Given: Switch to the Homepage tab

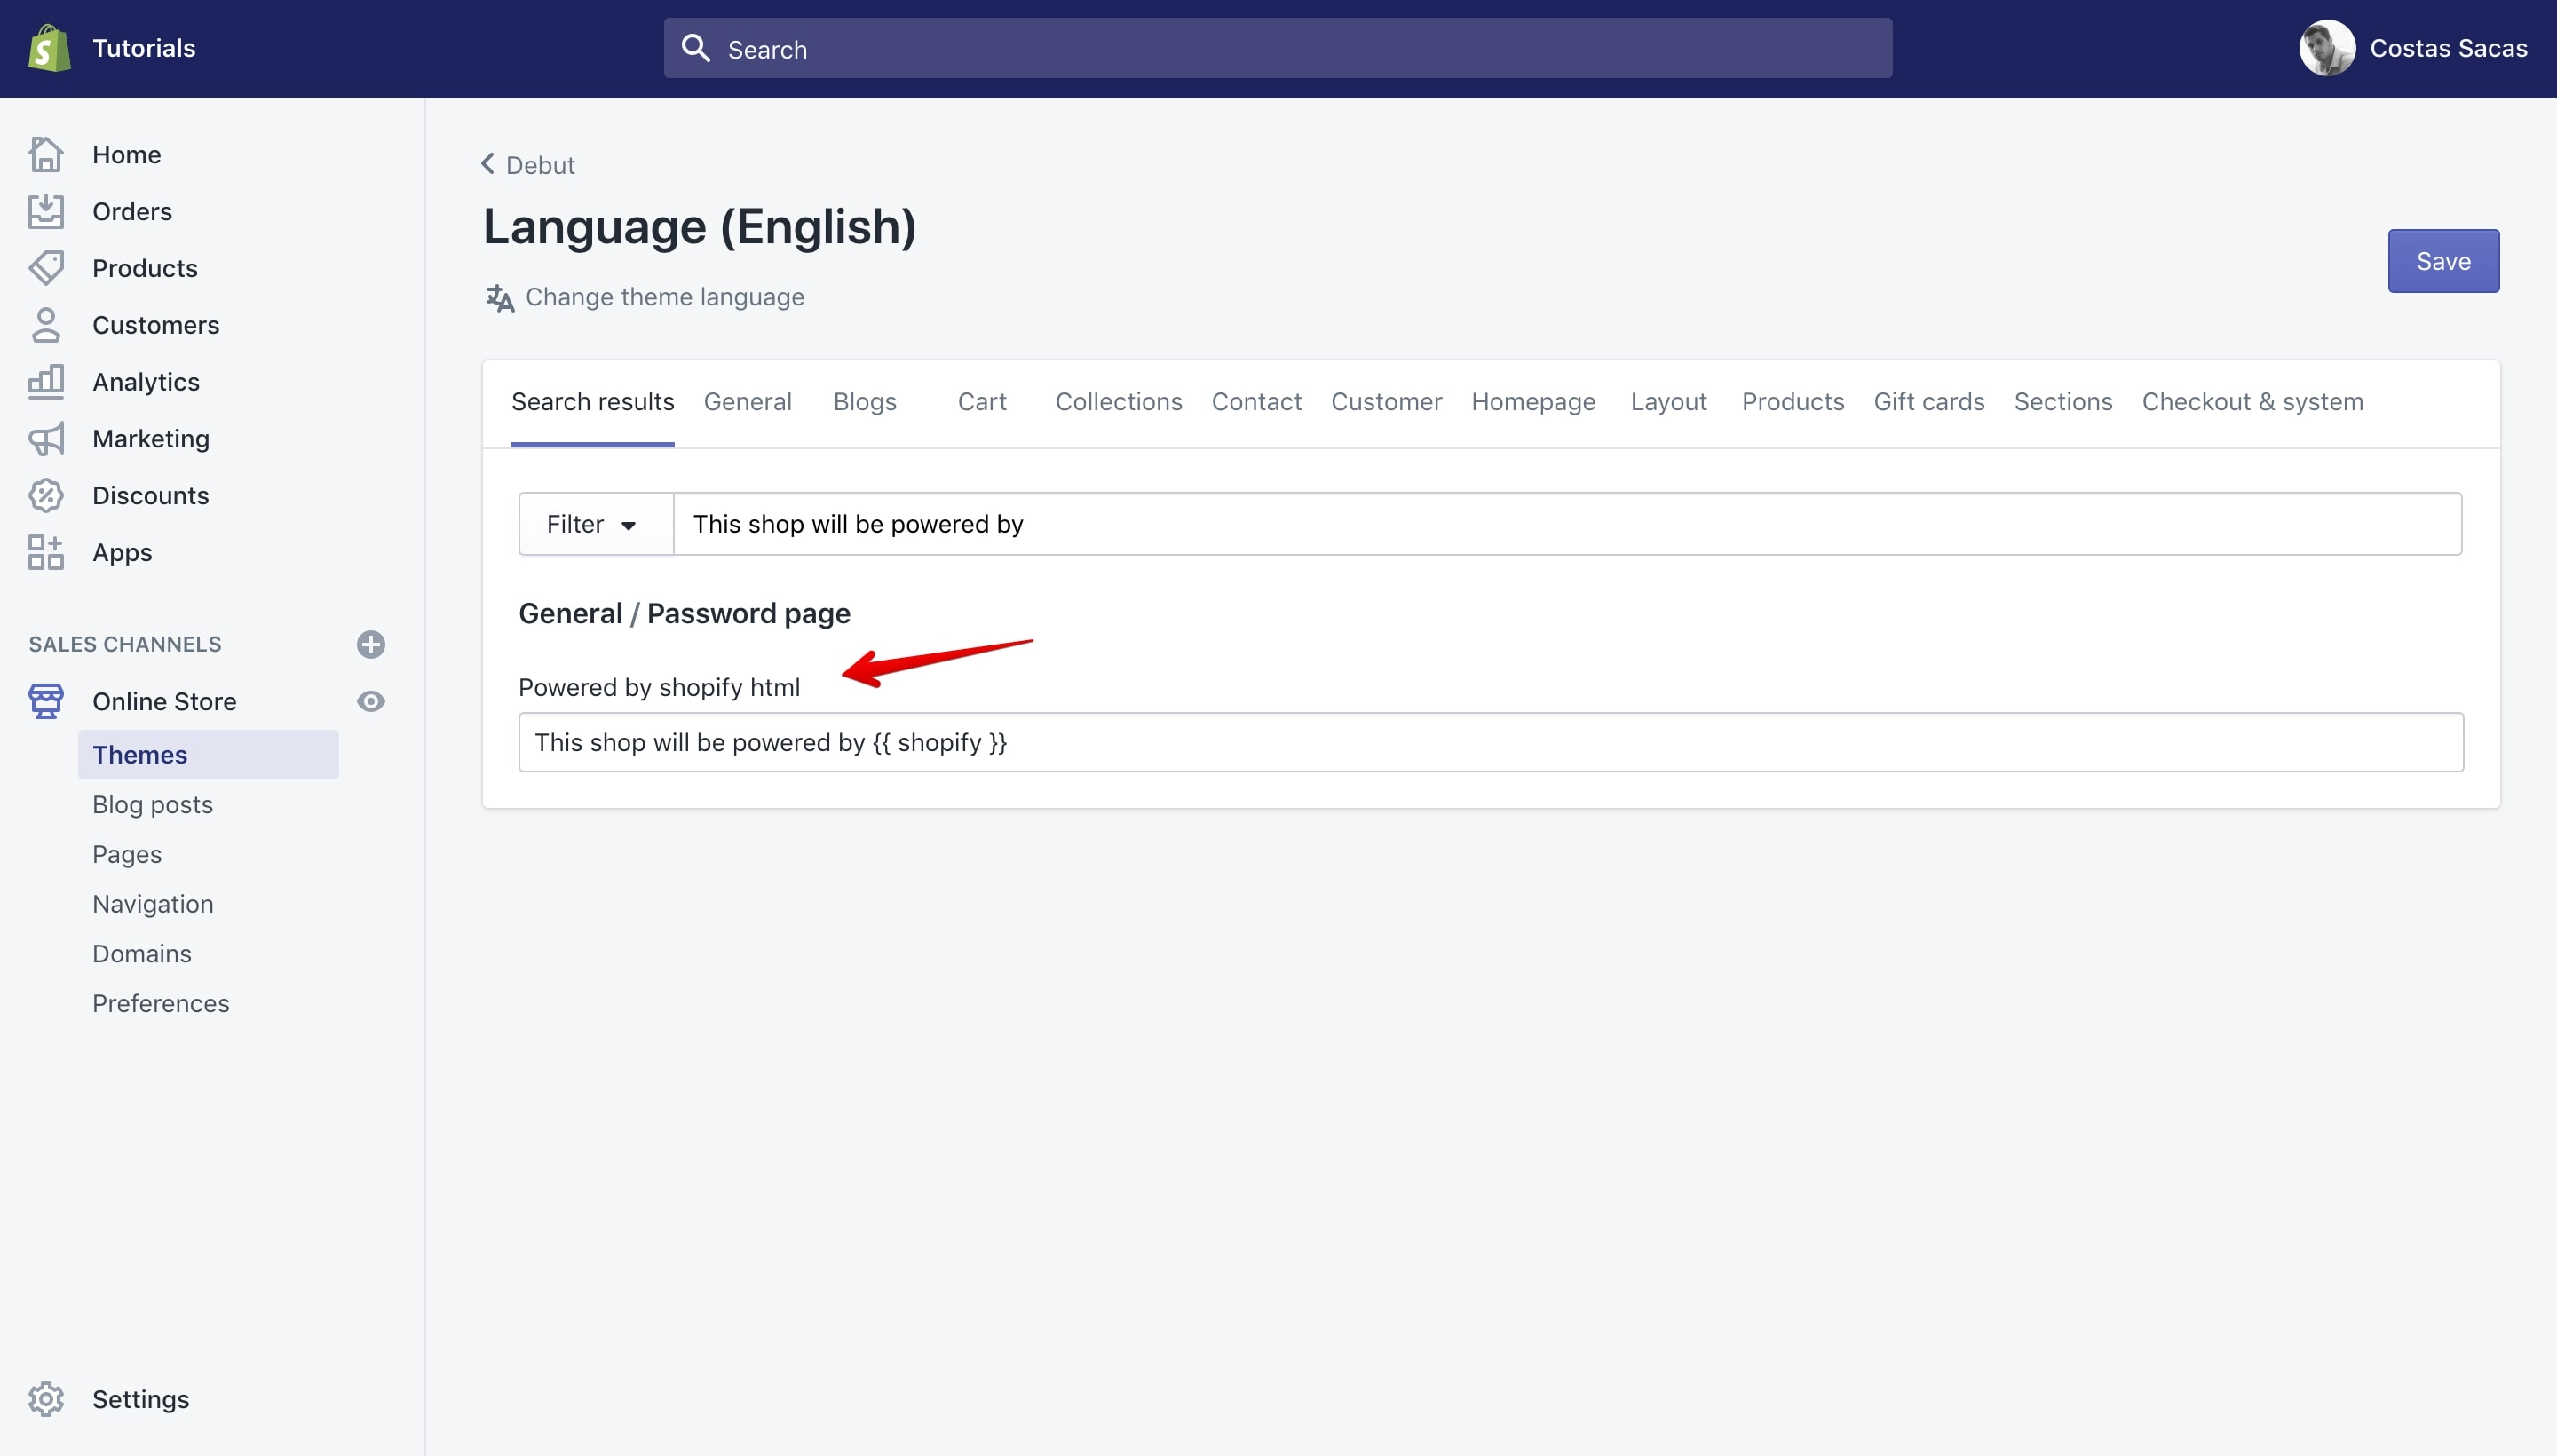Looking at the screenshot, I should click(x=1533, y=402).
